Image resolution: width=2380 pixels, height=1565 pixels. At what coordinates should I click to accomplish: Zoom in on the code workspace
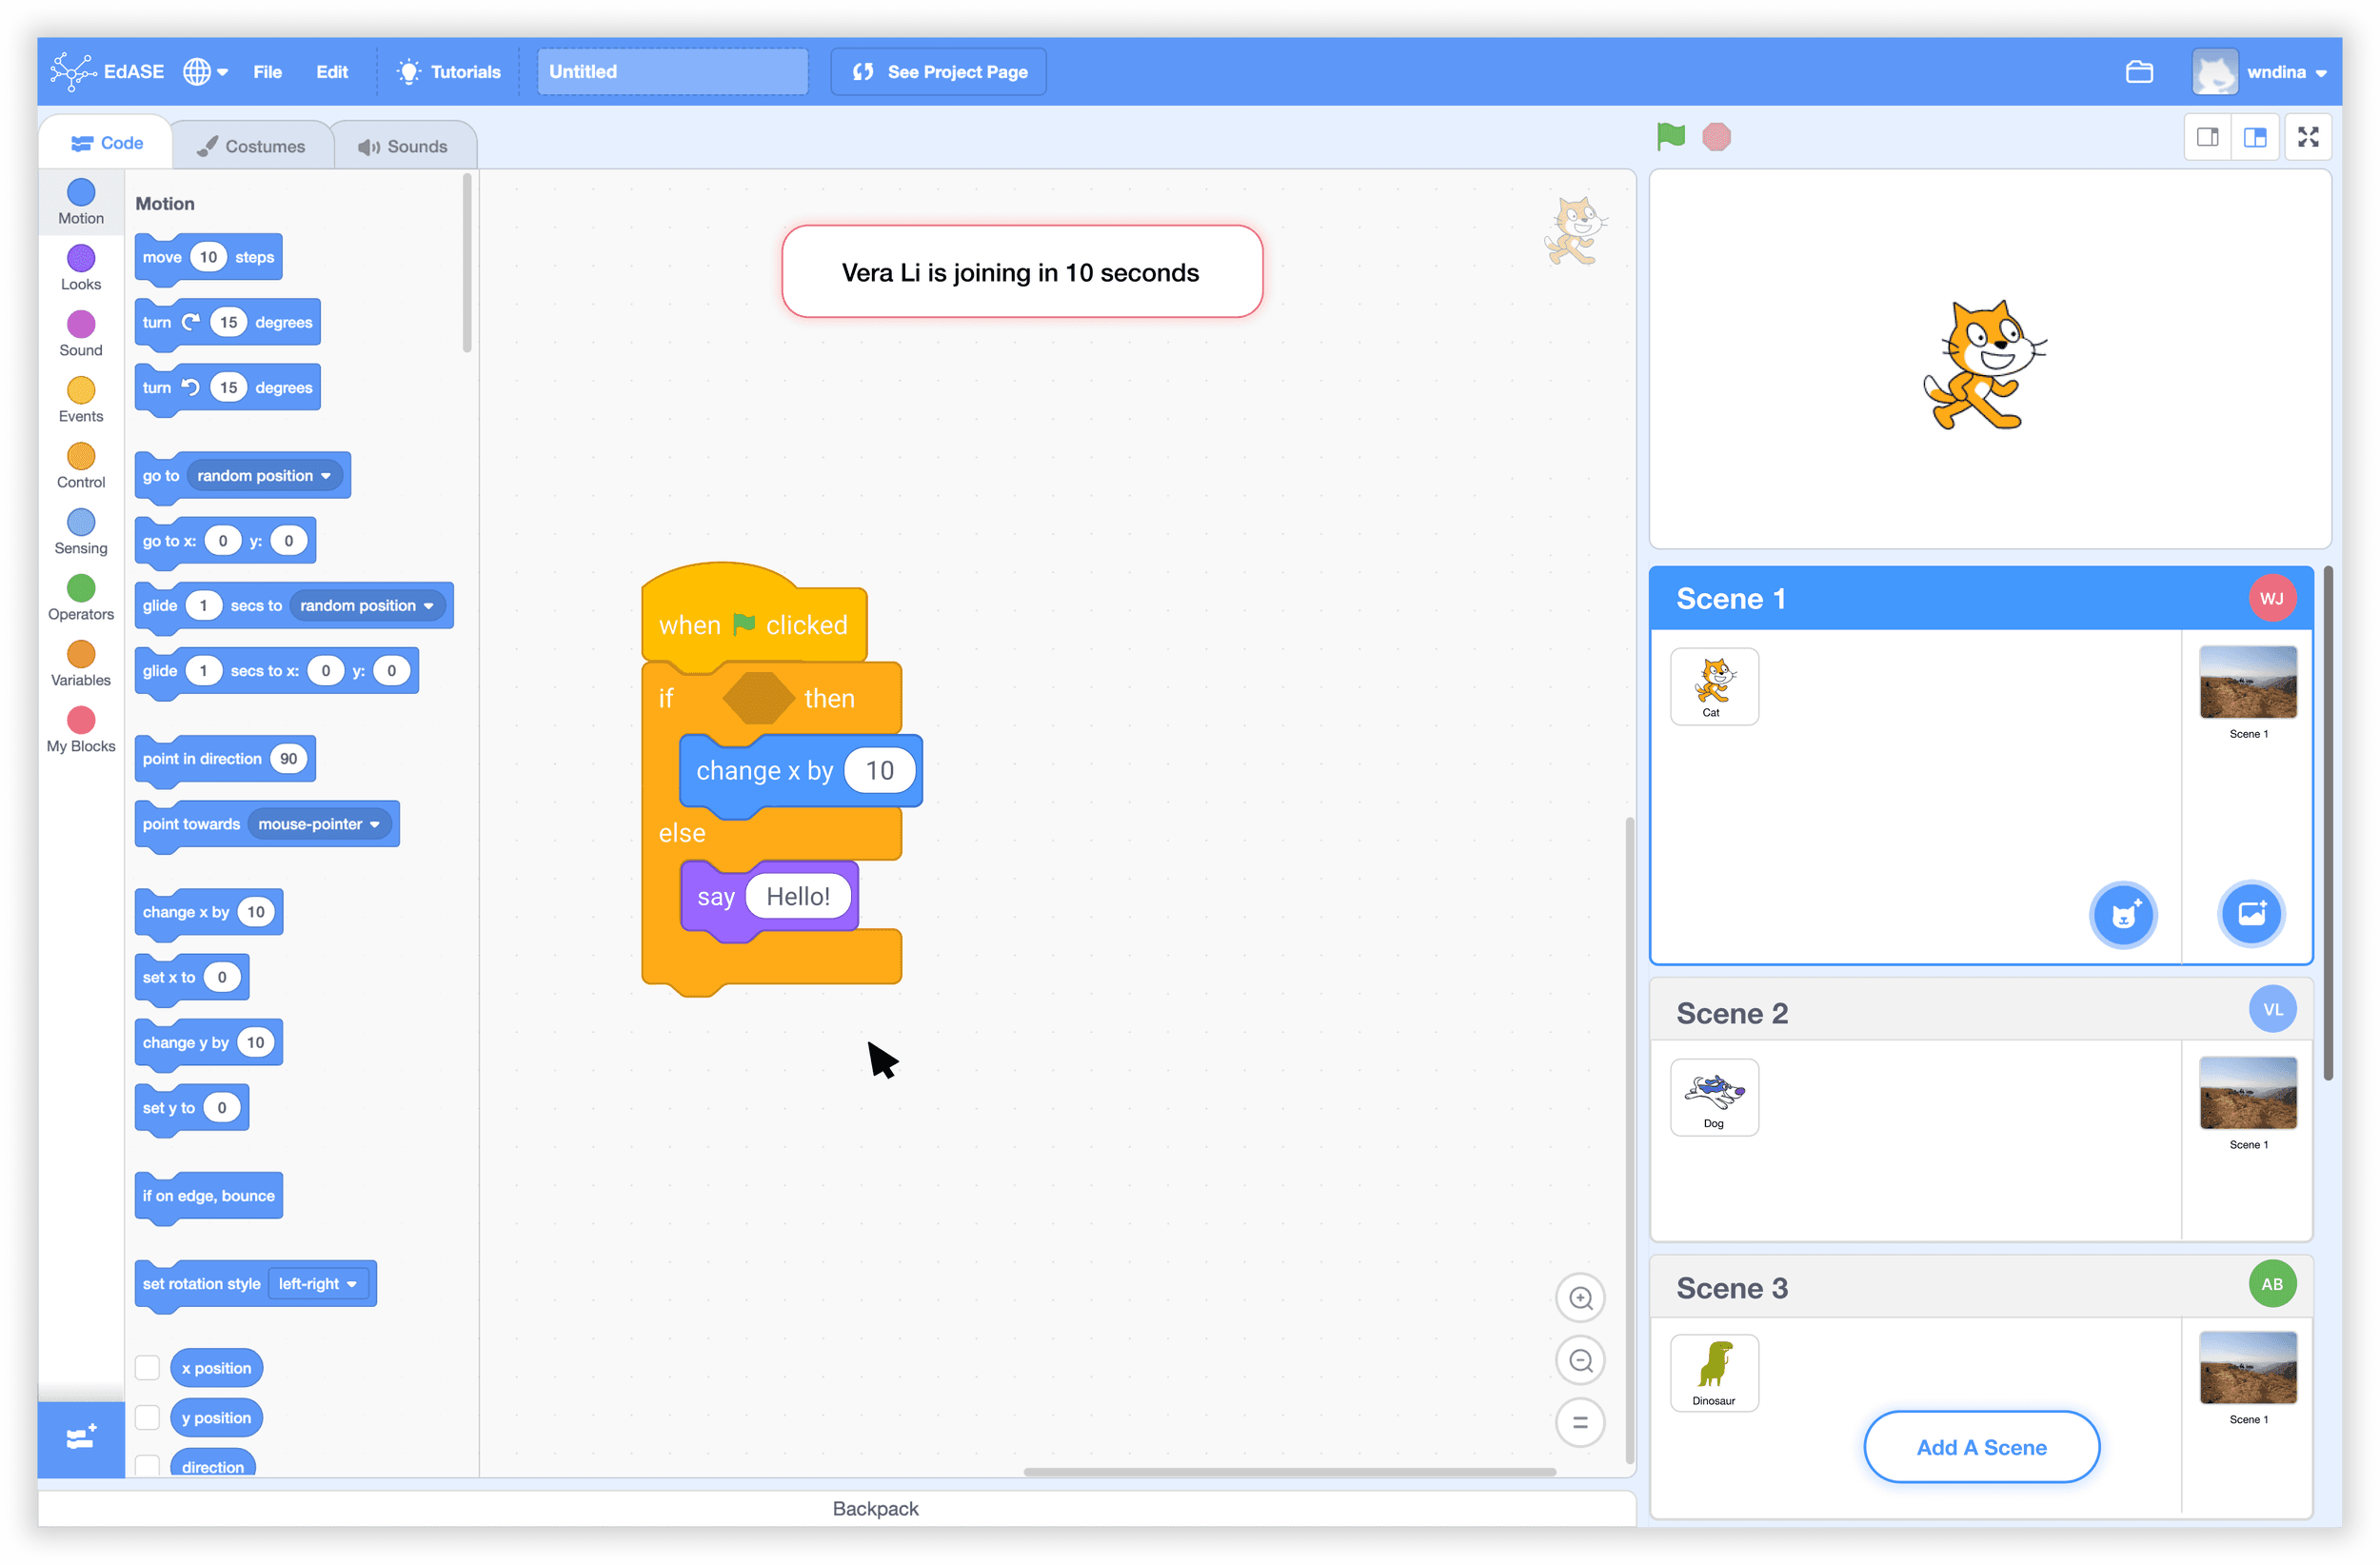[1580, 1298]
